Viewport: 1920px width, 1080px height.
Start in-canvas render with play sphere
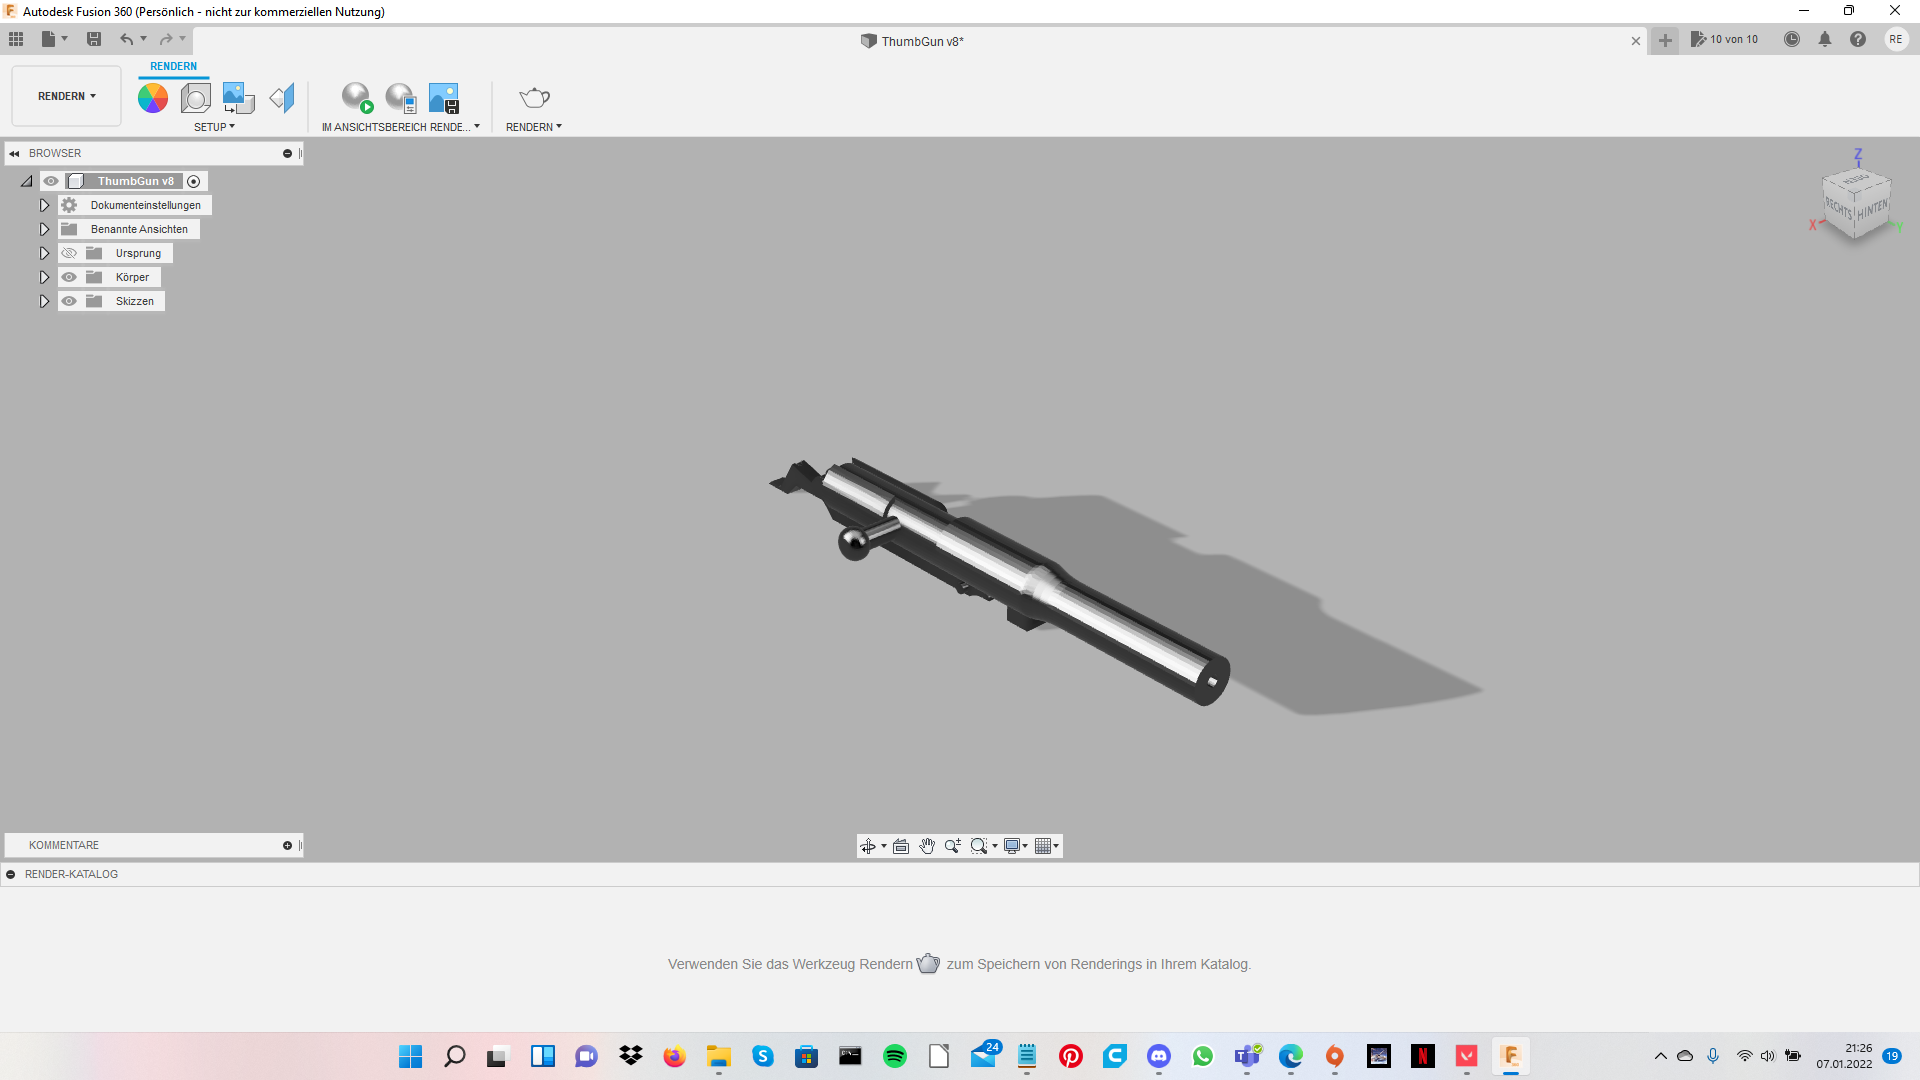click(x=356, y=97)
